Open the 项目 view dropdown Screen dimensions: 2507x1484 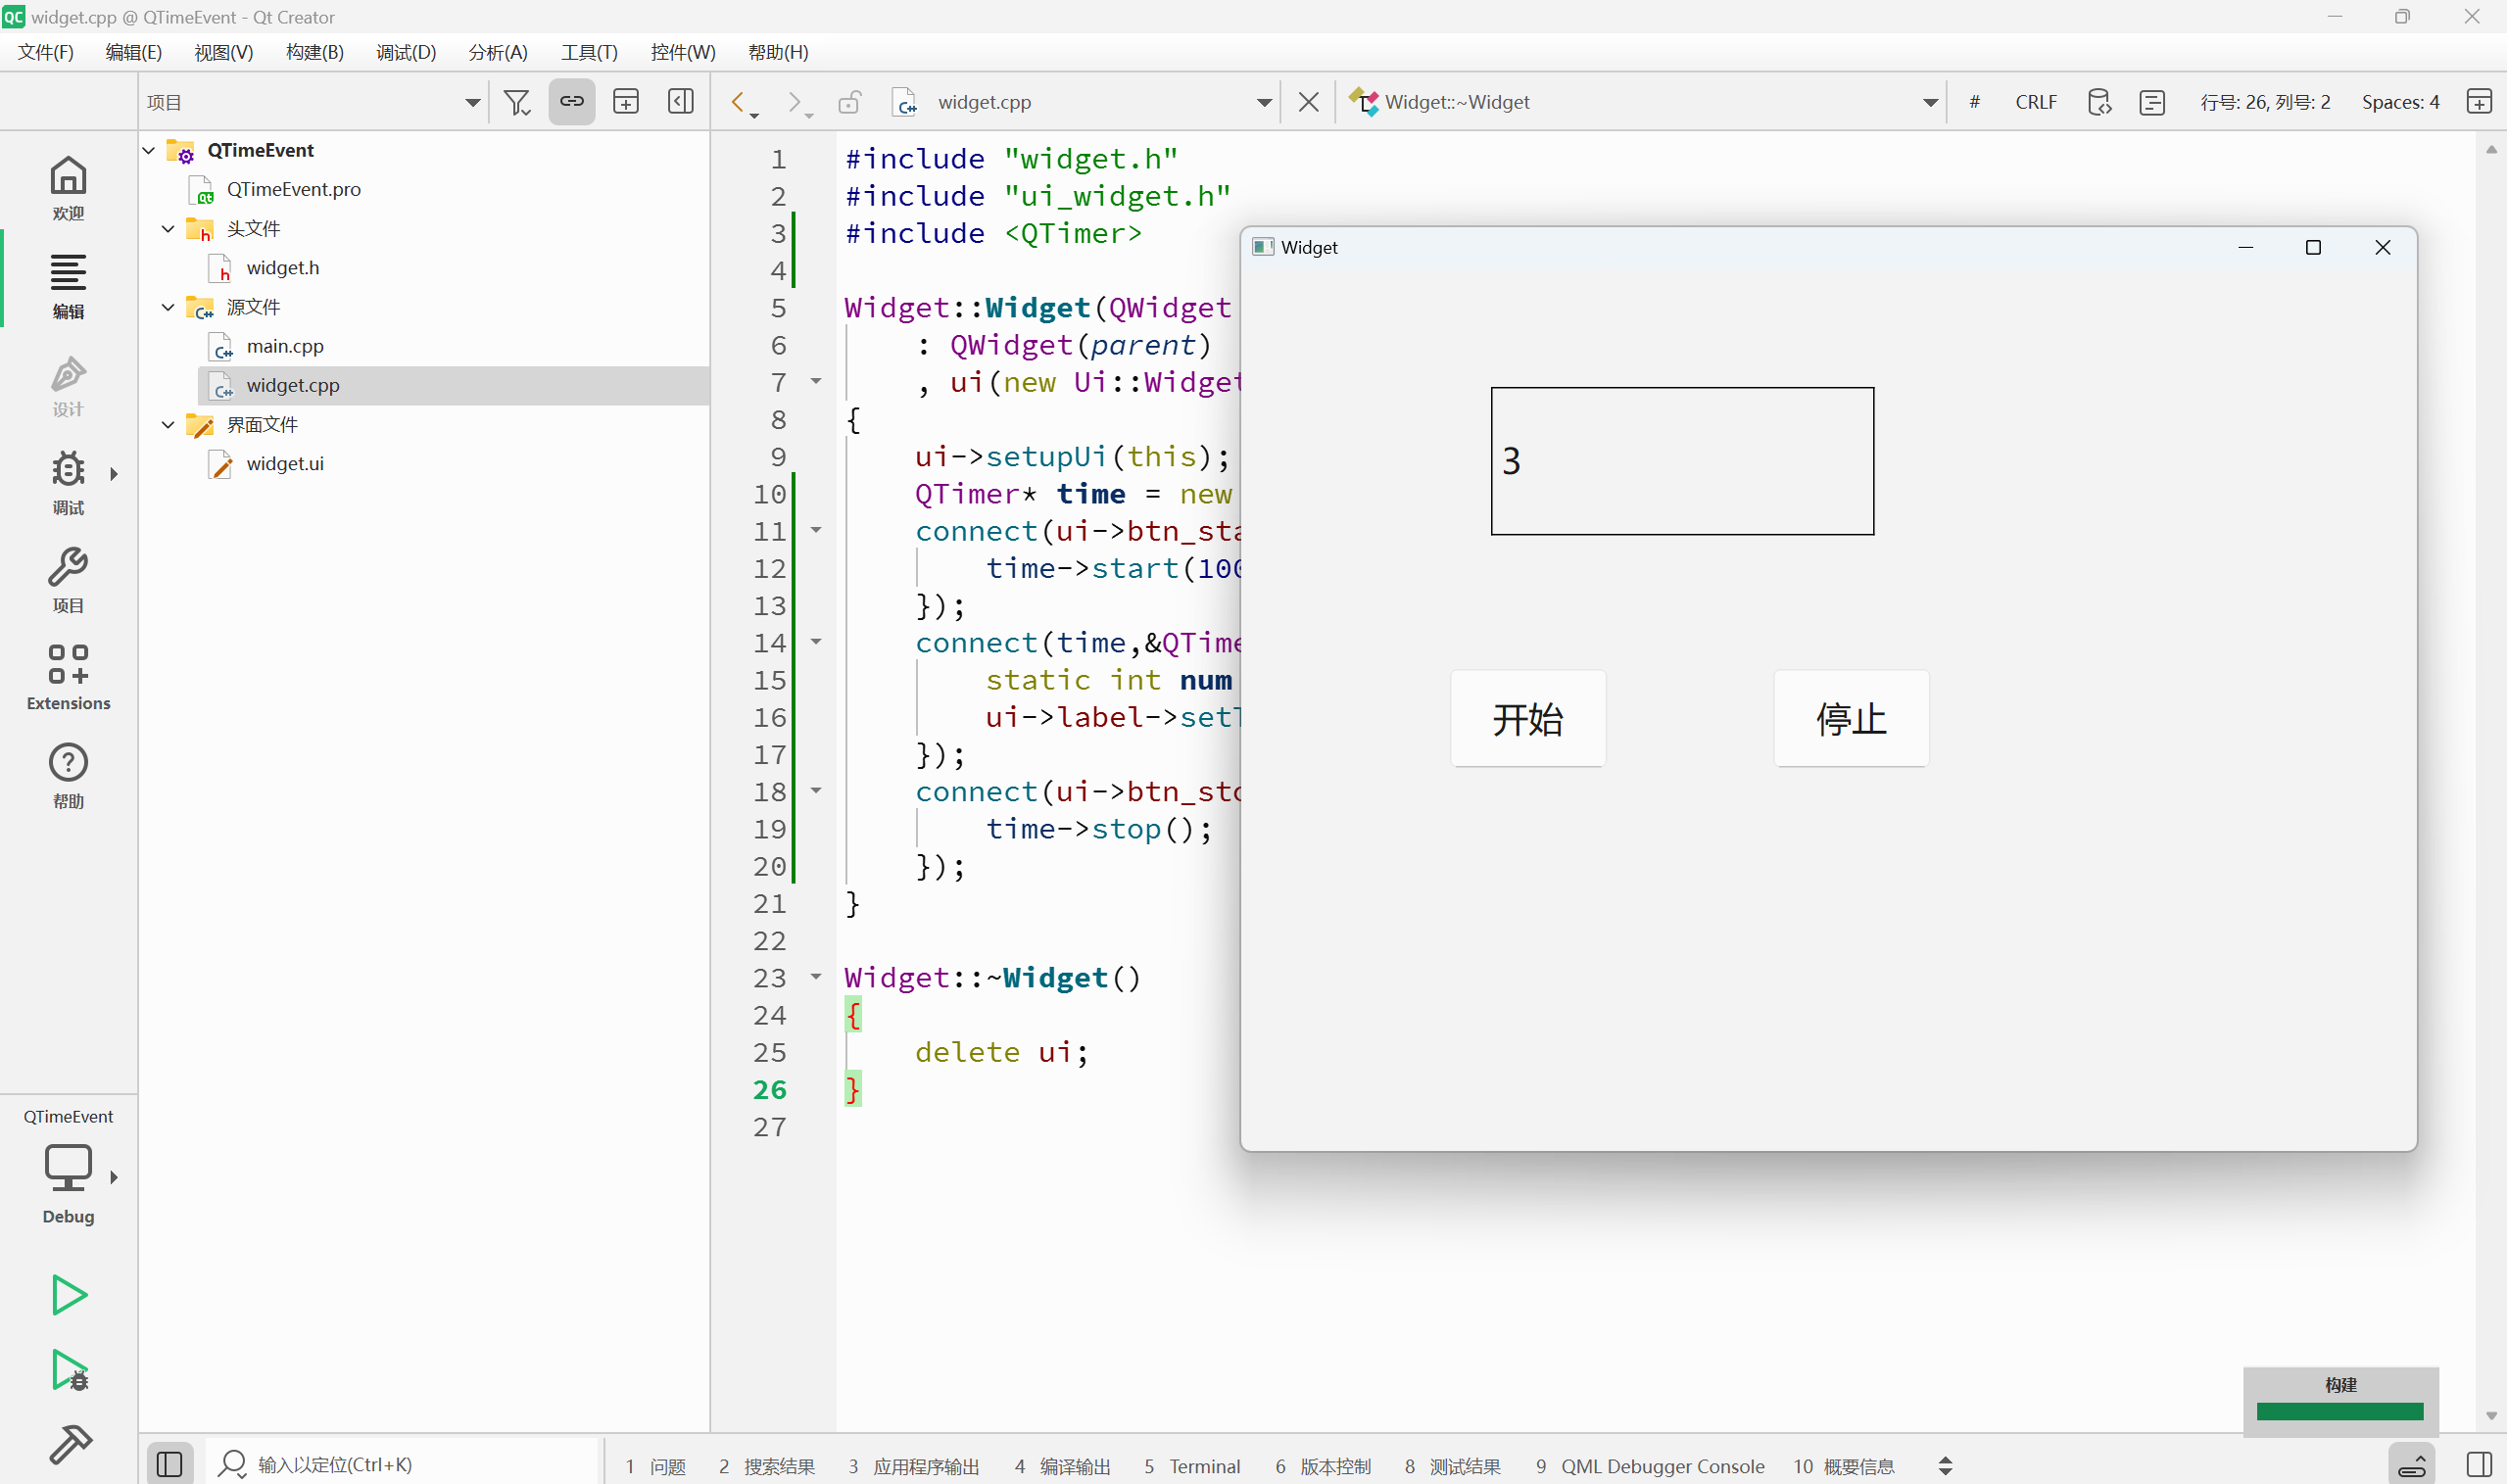[472, 102]
